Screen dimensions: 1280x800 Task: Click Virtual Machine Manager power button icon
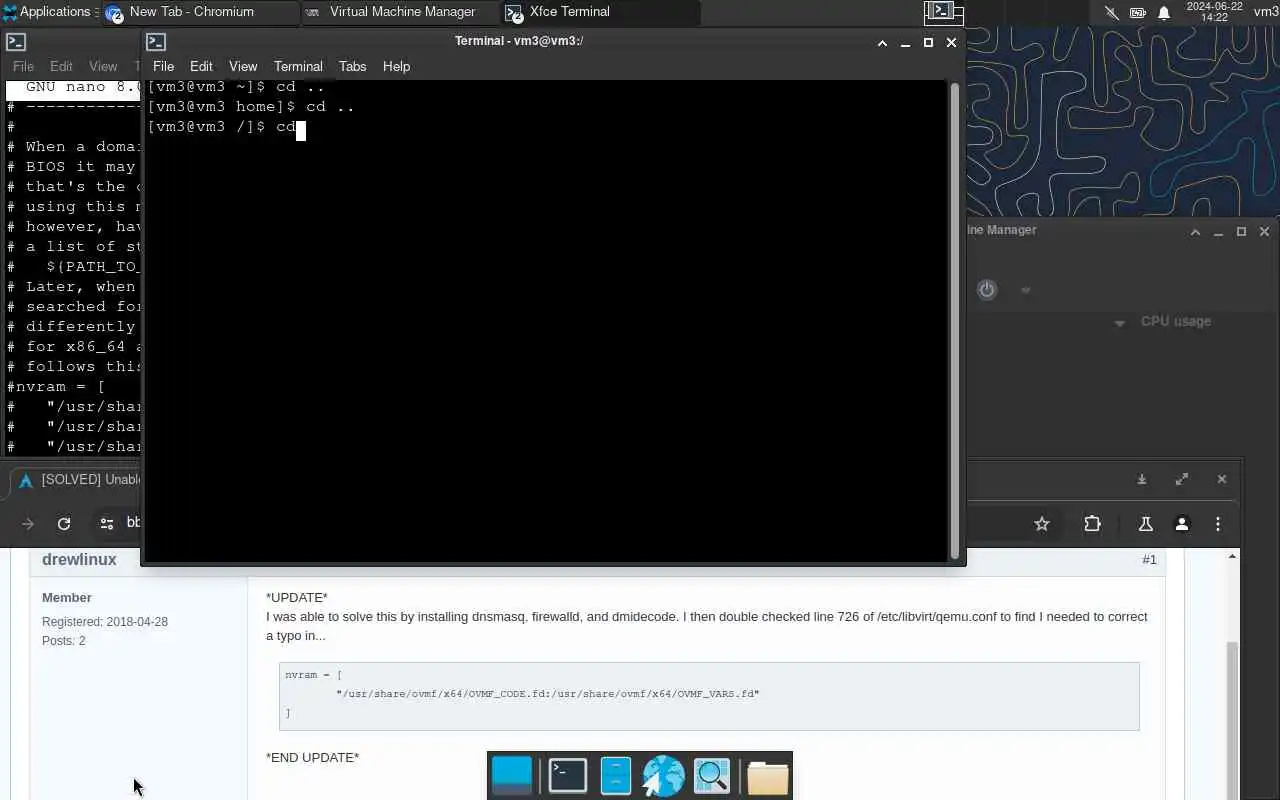click(x=987, y=290)
